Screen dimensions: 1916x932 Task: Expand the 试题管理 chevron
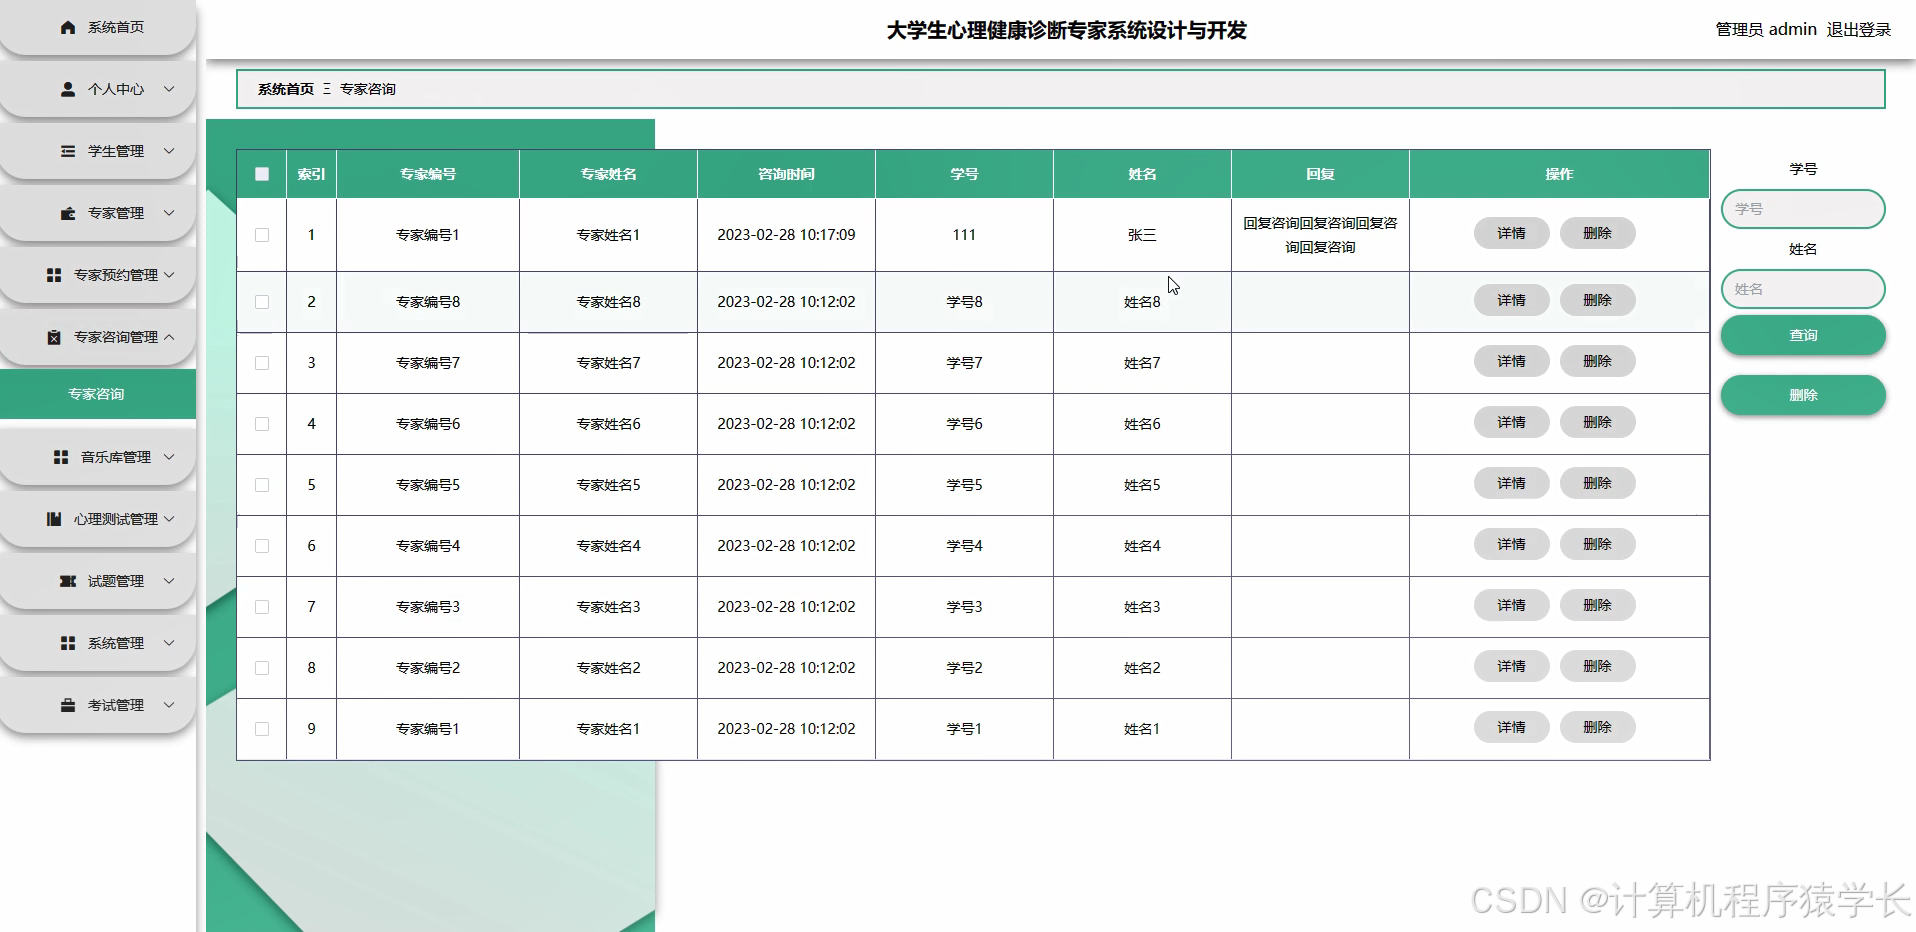pos(169,581)
